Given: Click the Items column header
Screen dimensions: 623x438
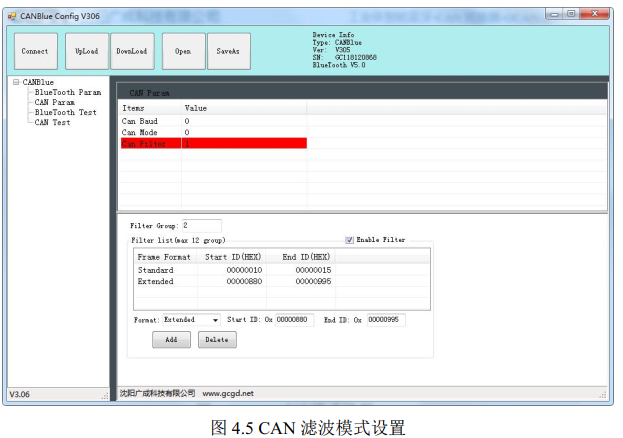Looking at the screenshot, I should click(150, 108).
